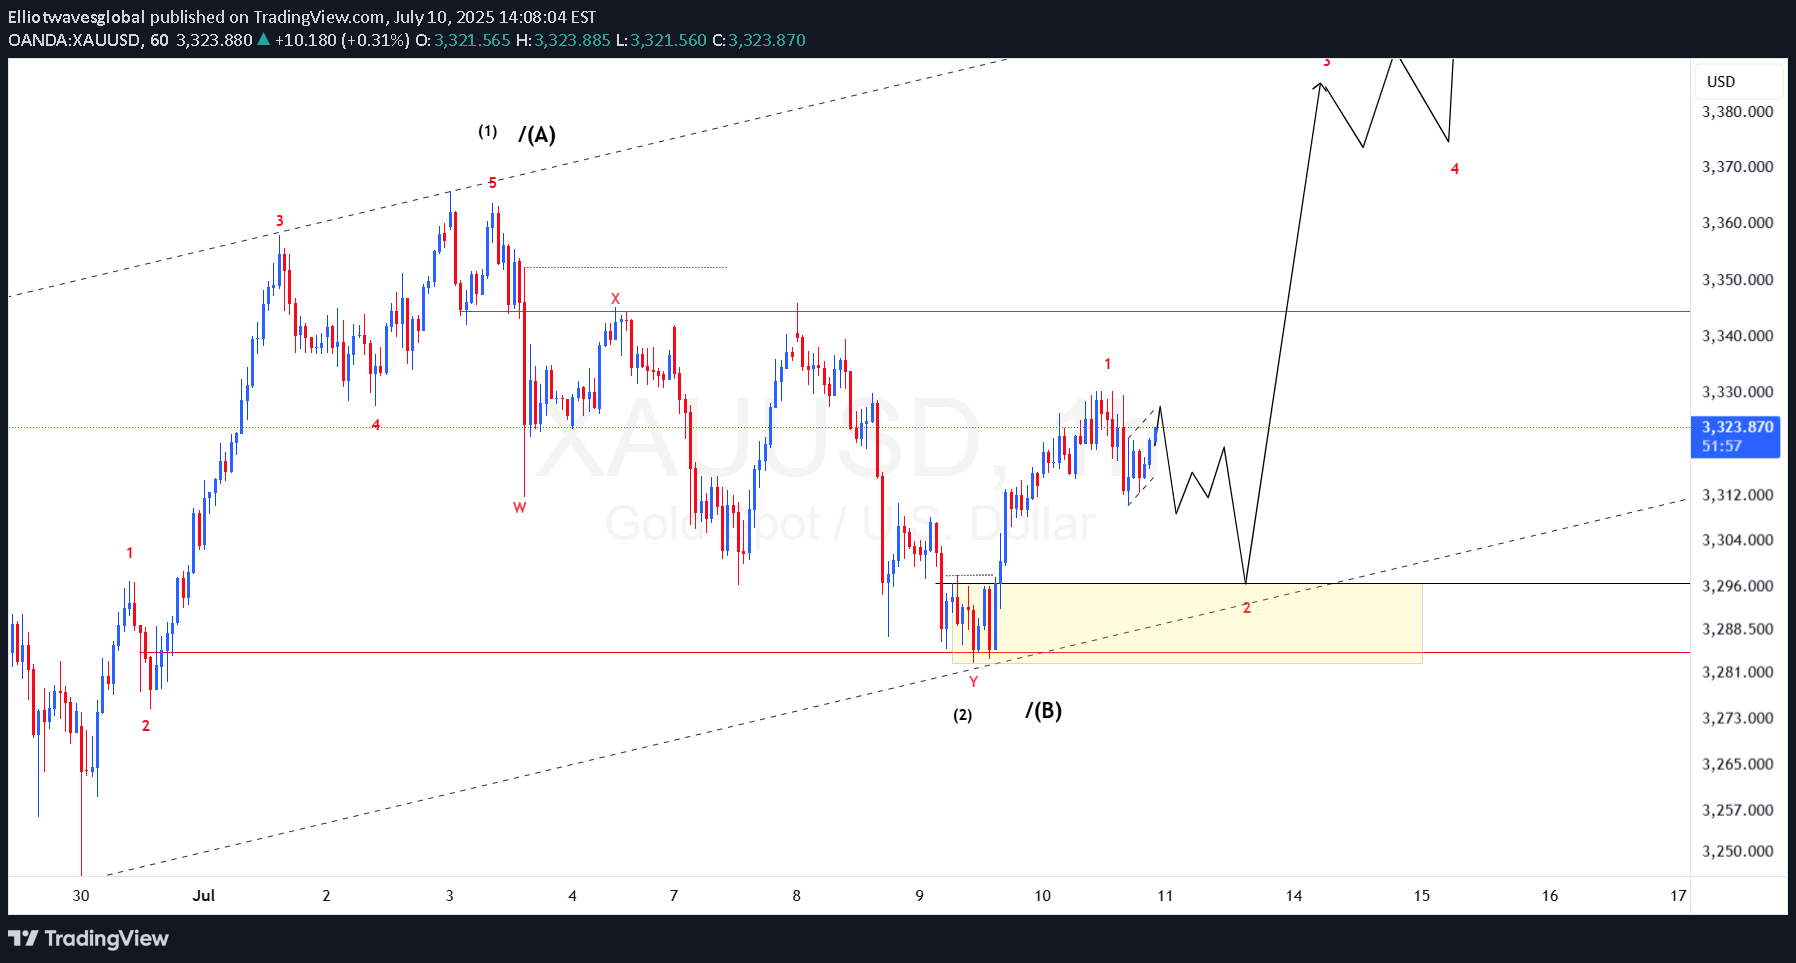Click the red Y wave label
1796x963 pixels.
[x=973, y=682]
